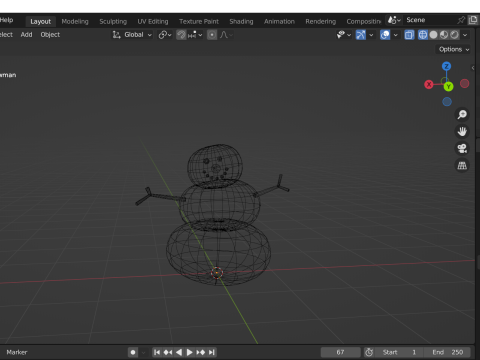Open the Compositing workspace tab

coord(363,22)
